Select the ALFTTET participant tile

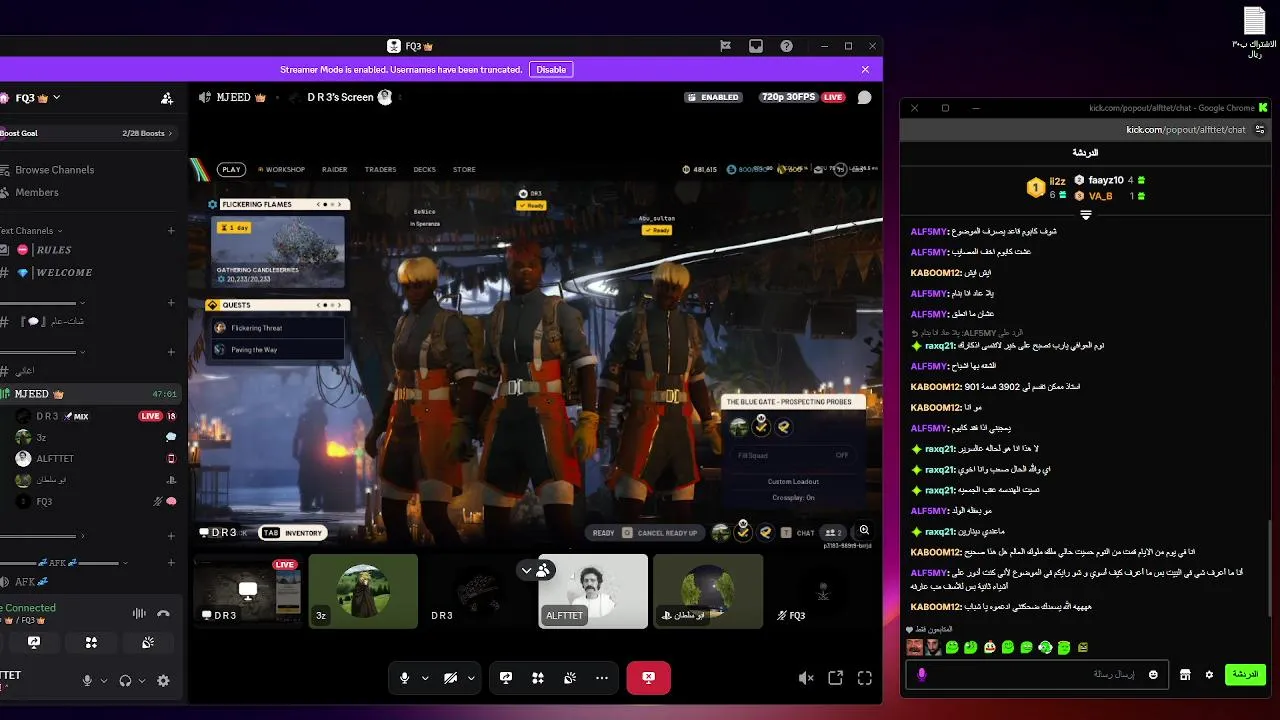point(593,591)
